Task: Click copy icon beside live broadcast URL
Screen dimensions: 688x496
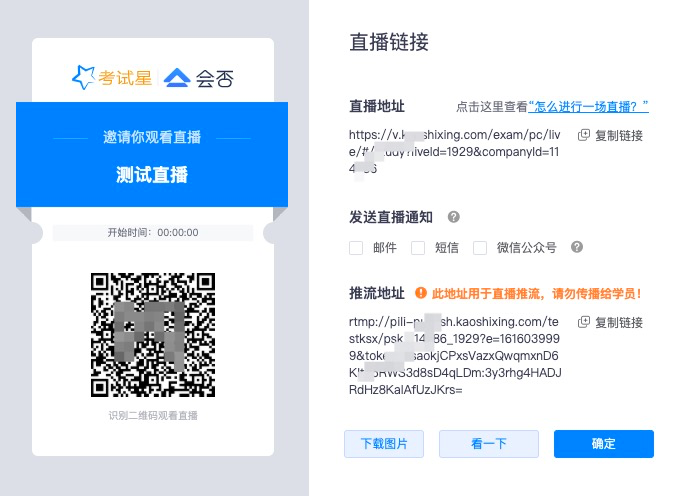Action: click(x=584, y=135)
